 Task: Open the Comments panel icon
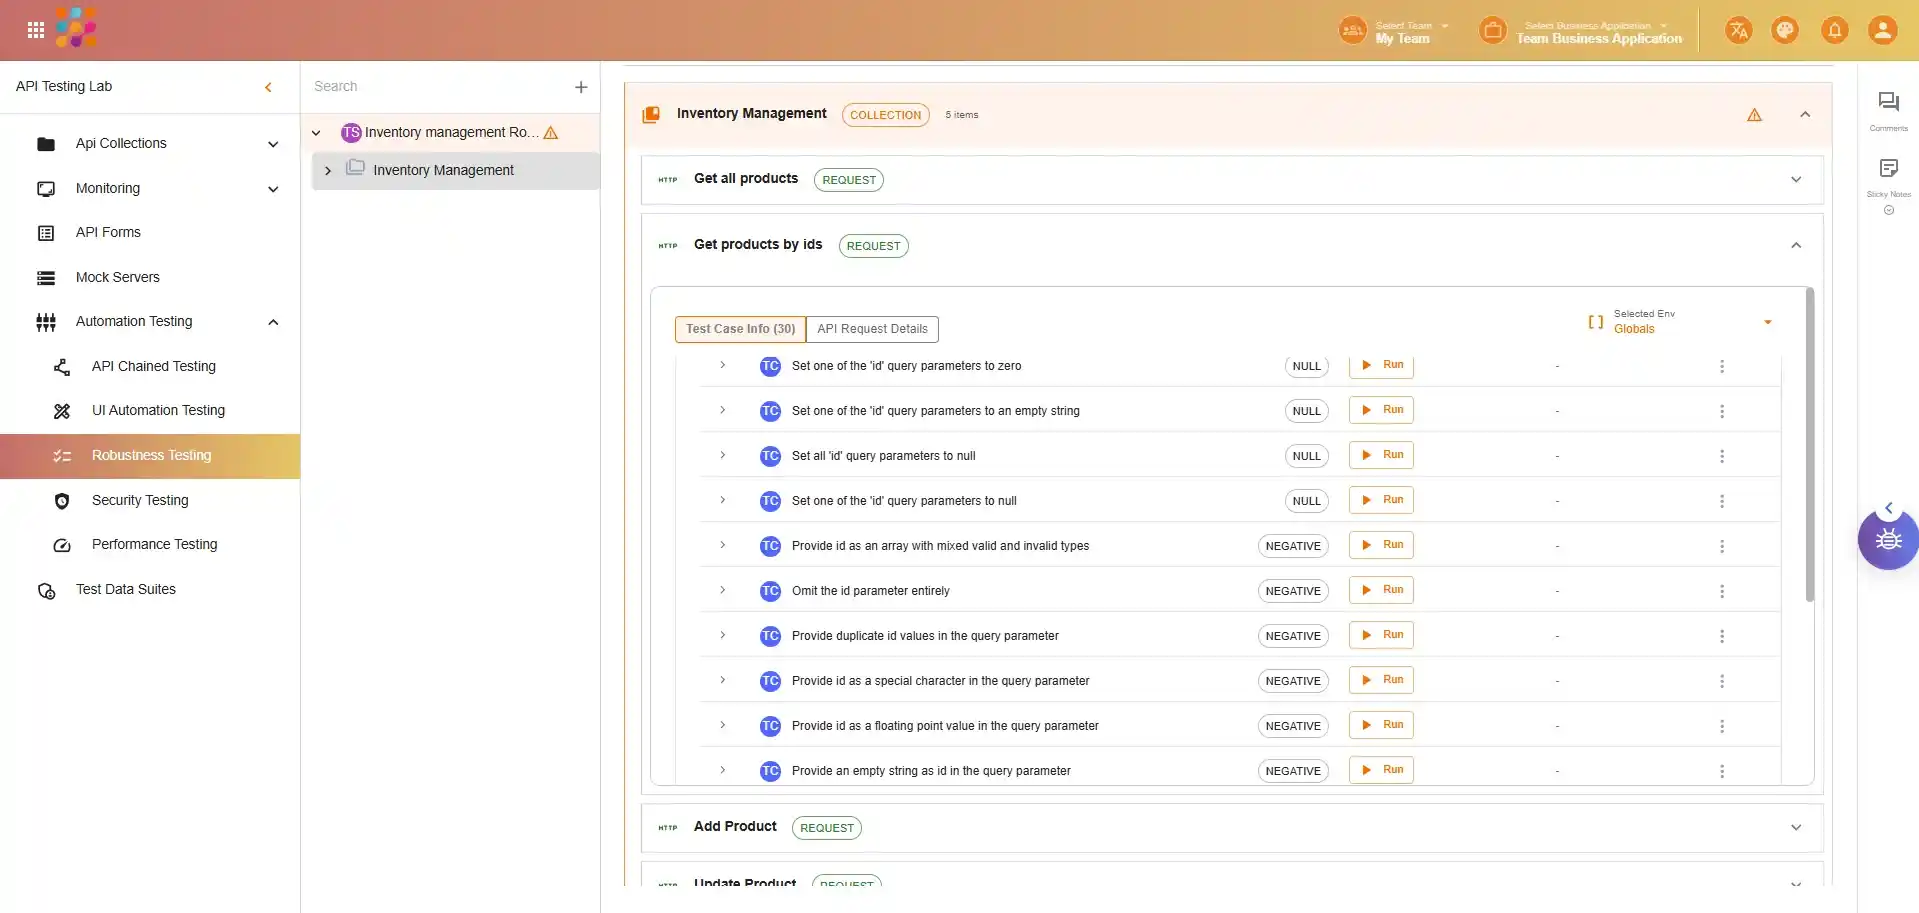[x=1888, y=102]
